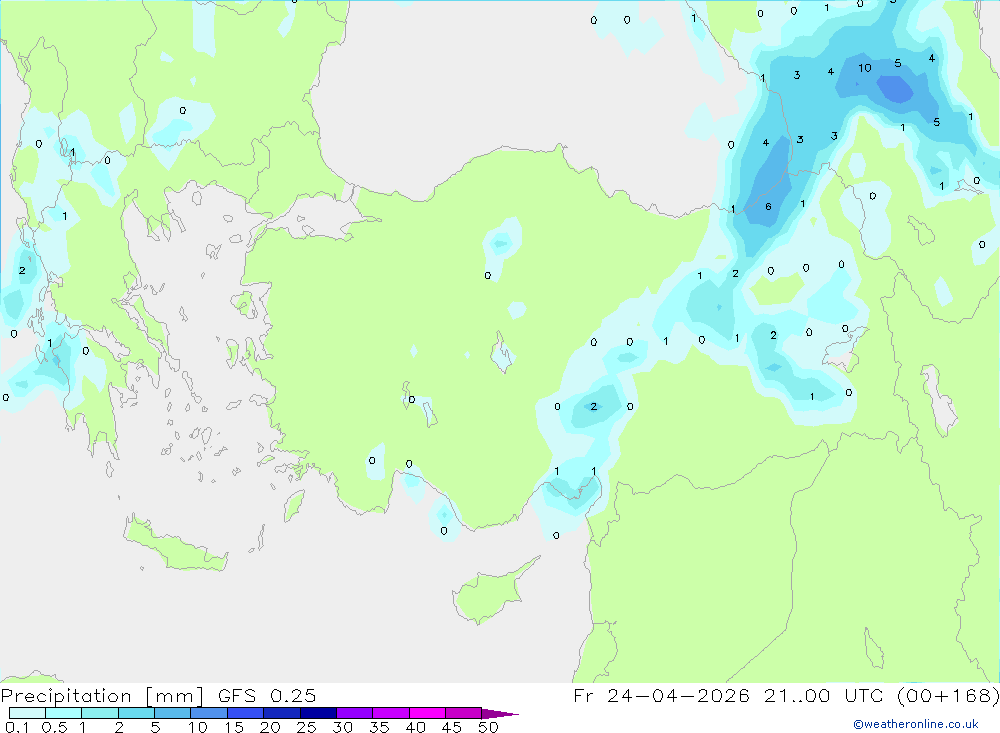
Task: Click the 0.5–1 mm legend swatch
Action: click(64, 713)
